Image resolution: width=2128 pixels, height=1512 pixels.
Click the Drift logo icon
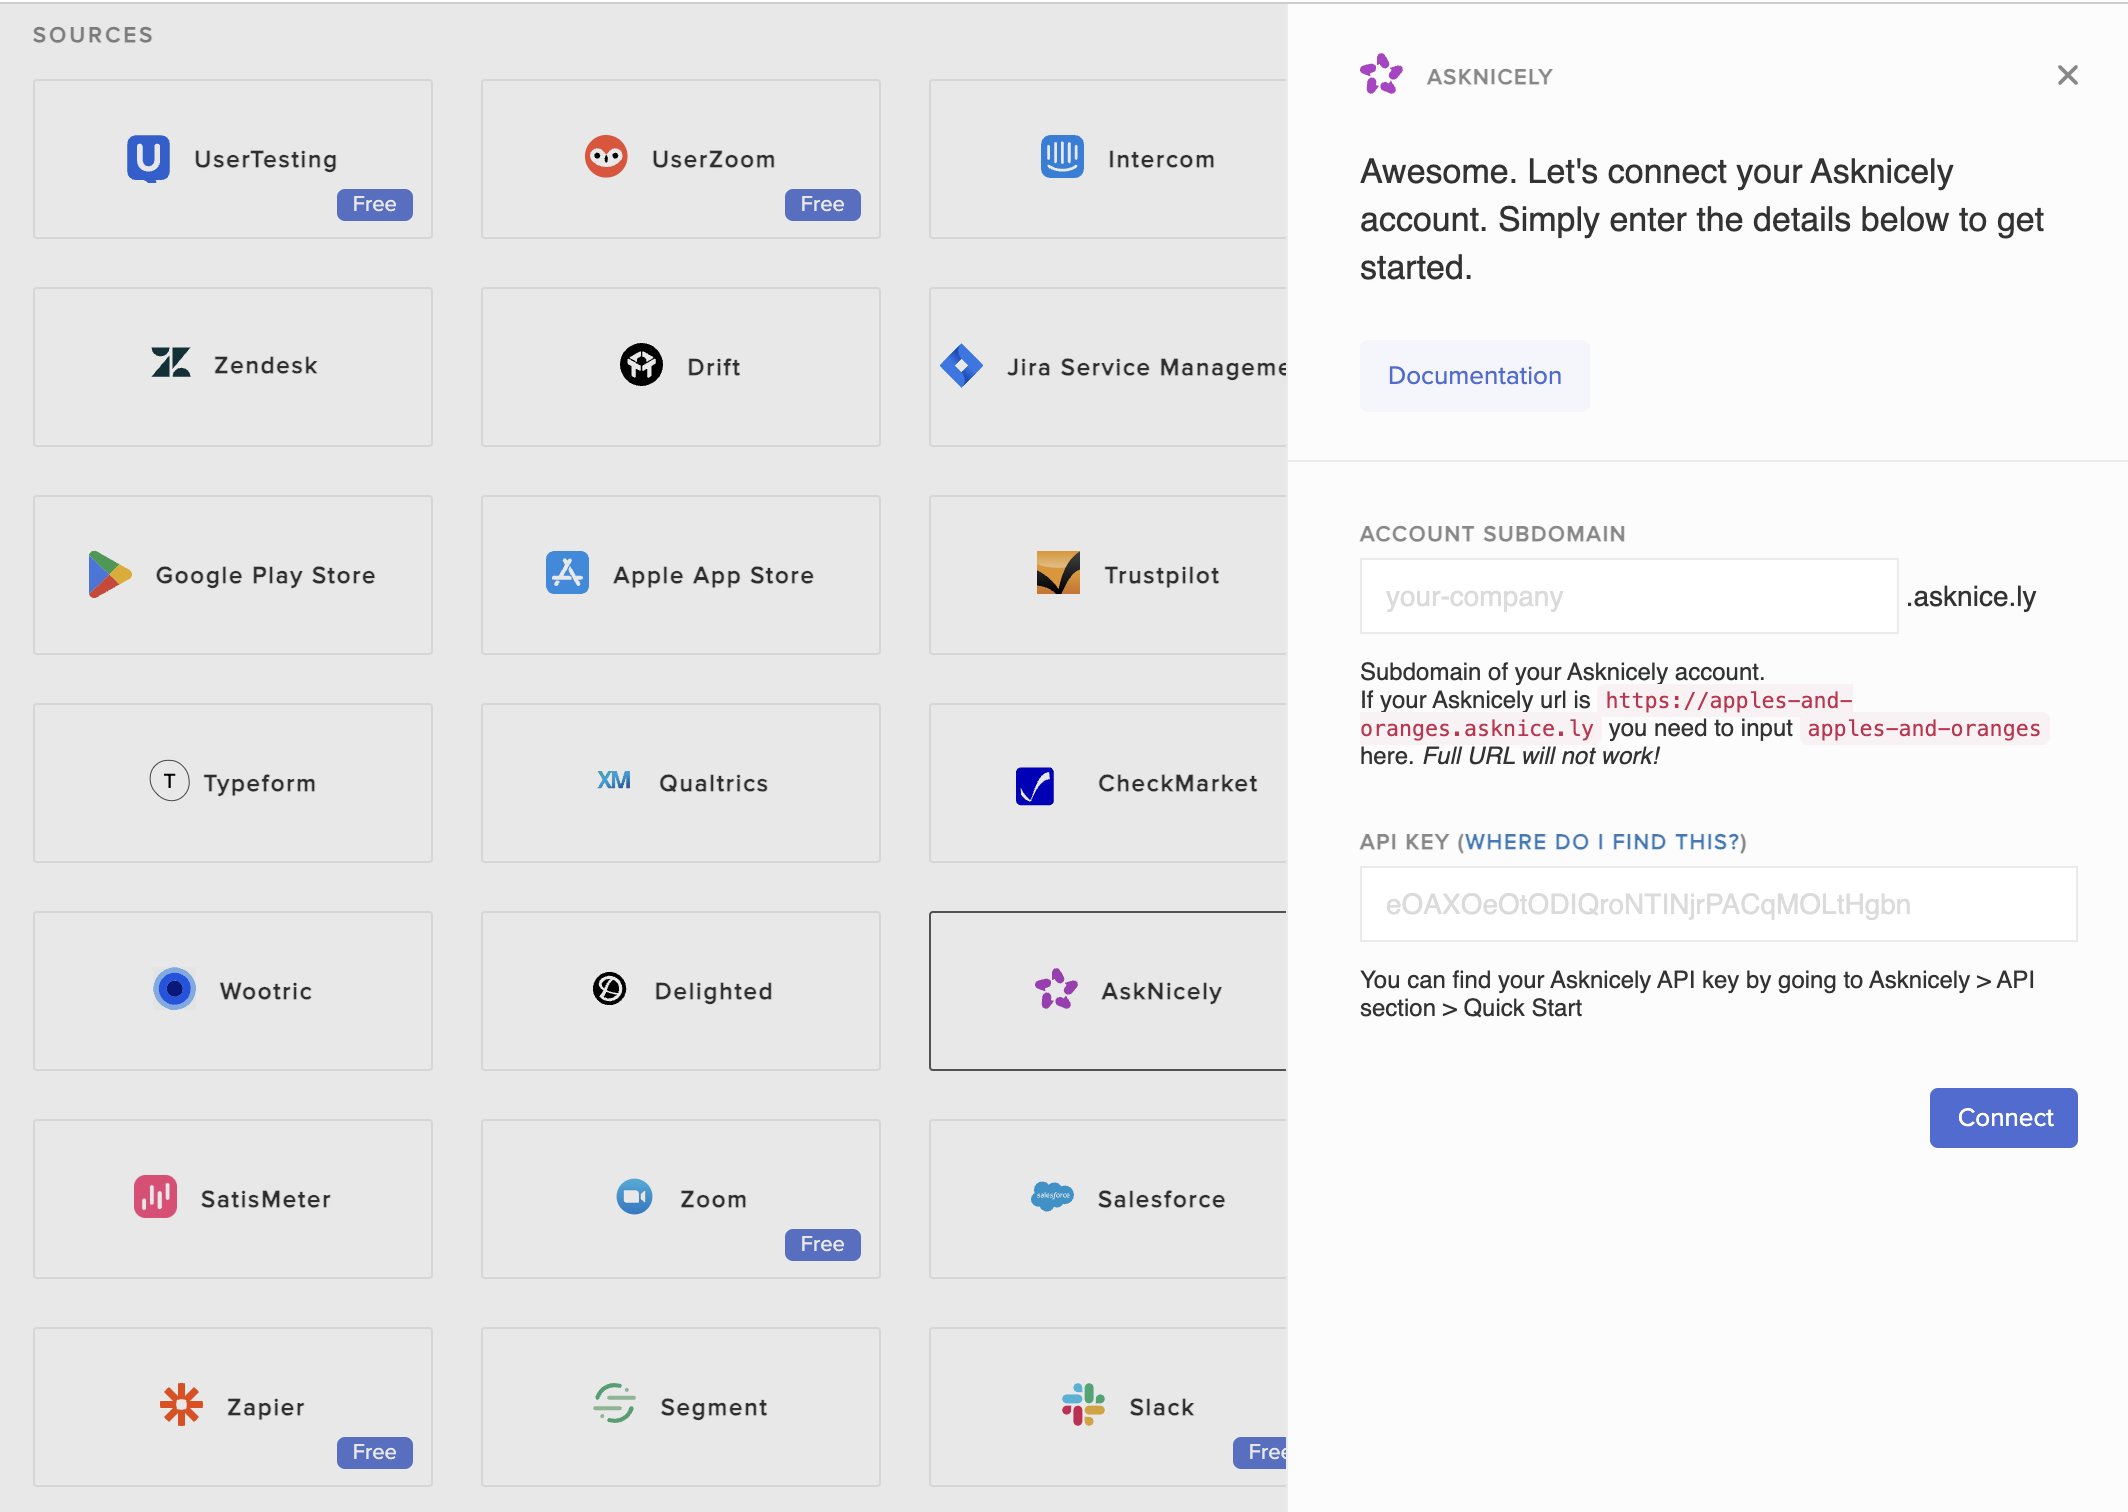click(641, 365)
